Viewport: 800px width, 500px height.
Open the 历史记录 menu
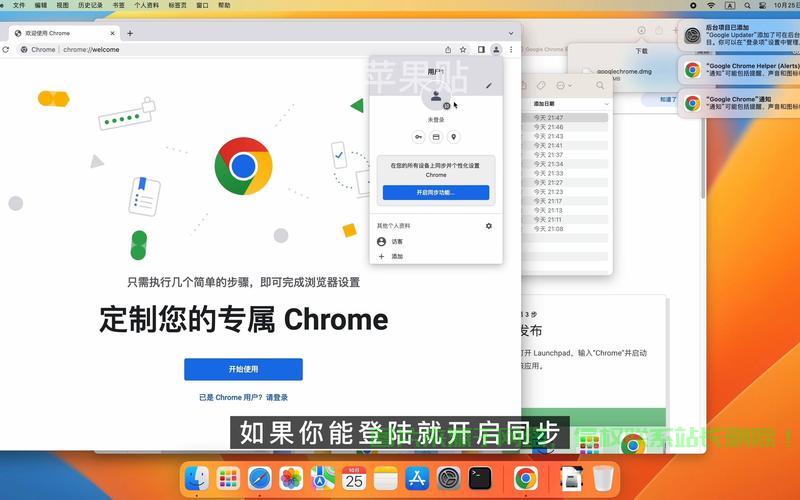[x=90, y=5]
